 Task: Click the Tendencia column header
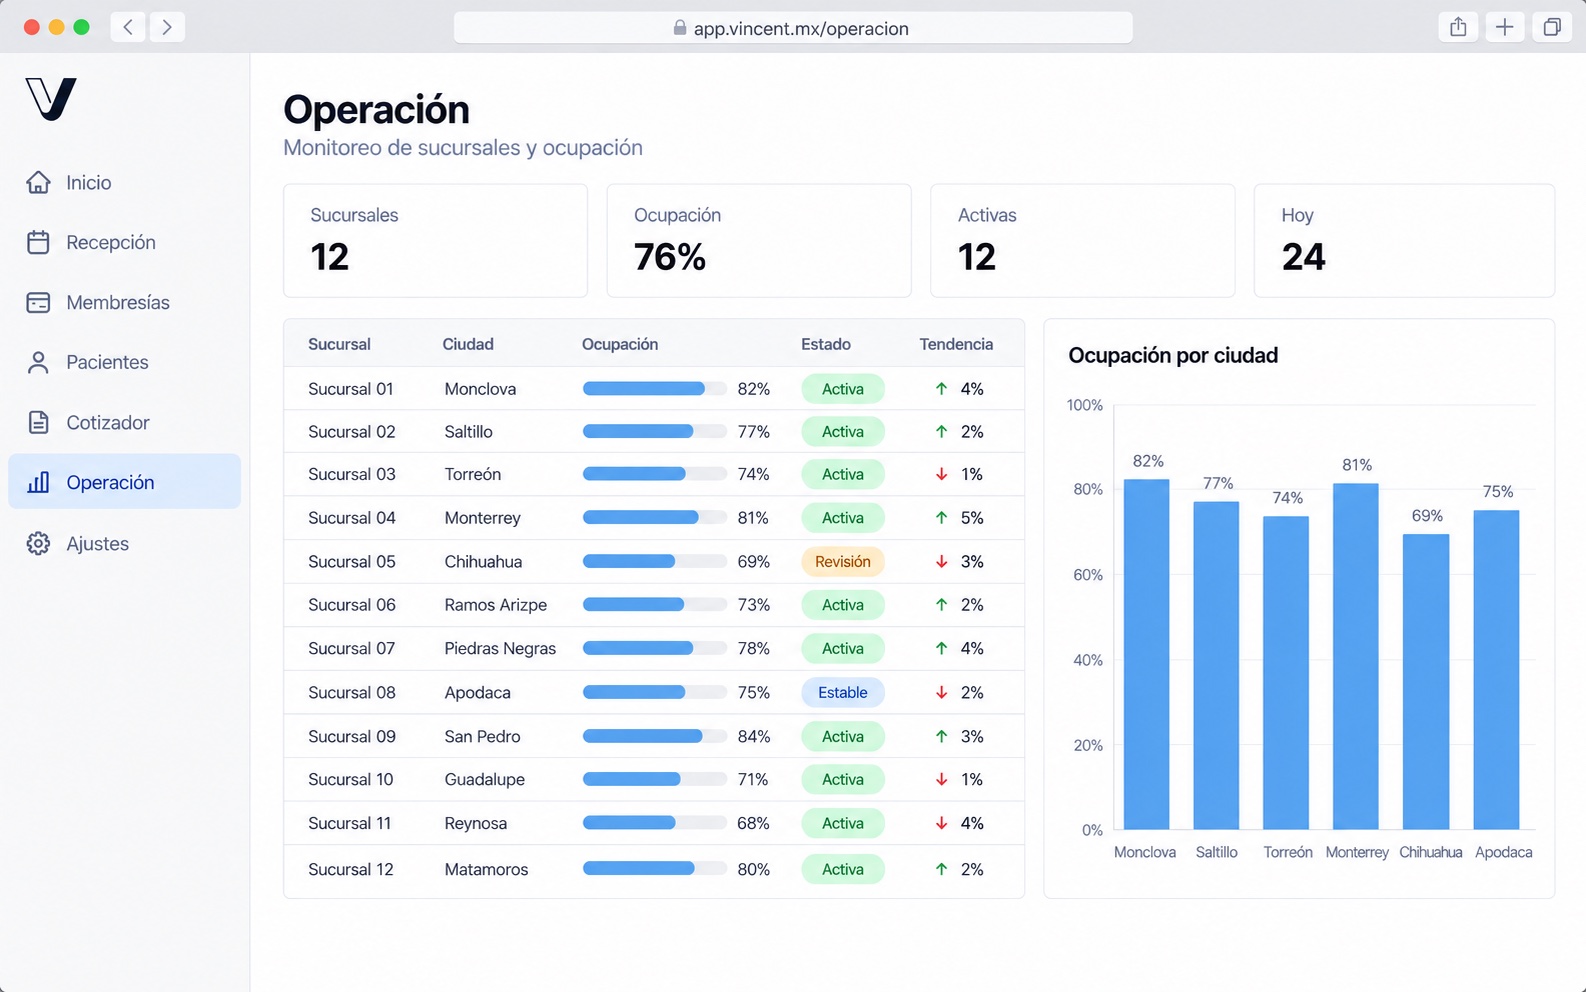(x=956, y=344)
